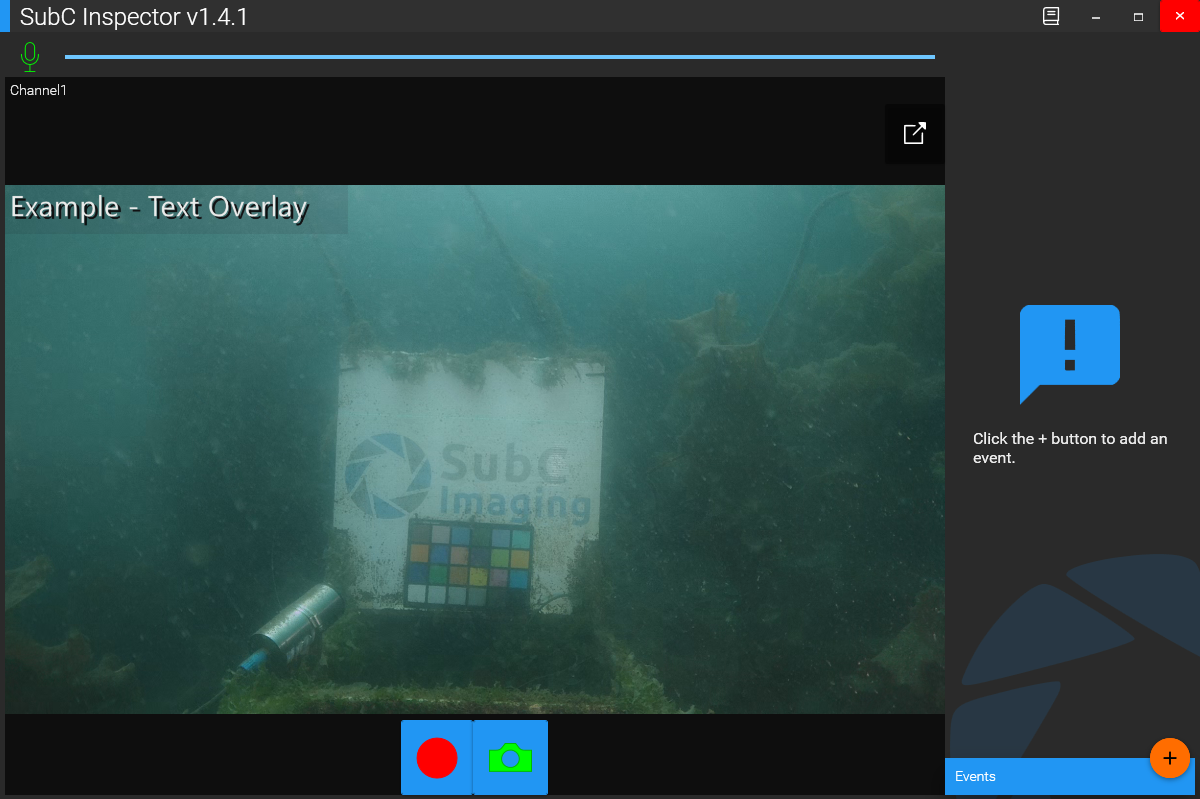Viewport: 1200px width, 799px height.
Task: Click the add-an-event hint text
Action: (x=1069, y=448)
